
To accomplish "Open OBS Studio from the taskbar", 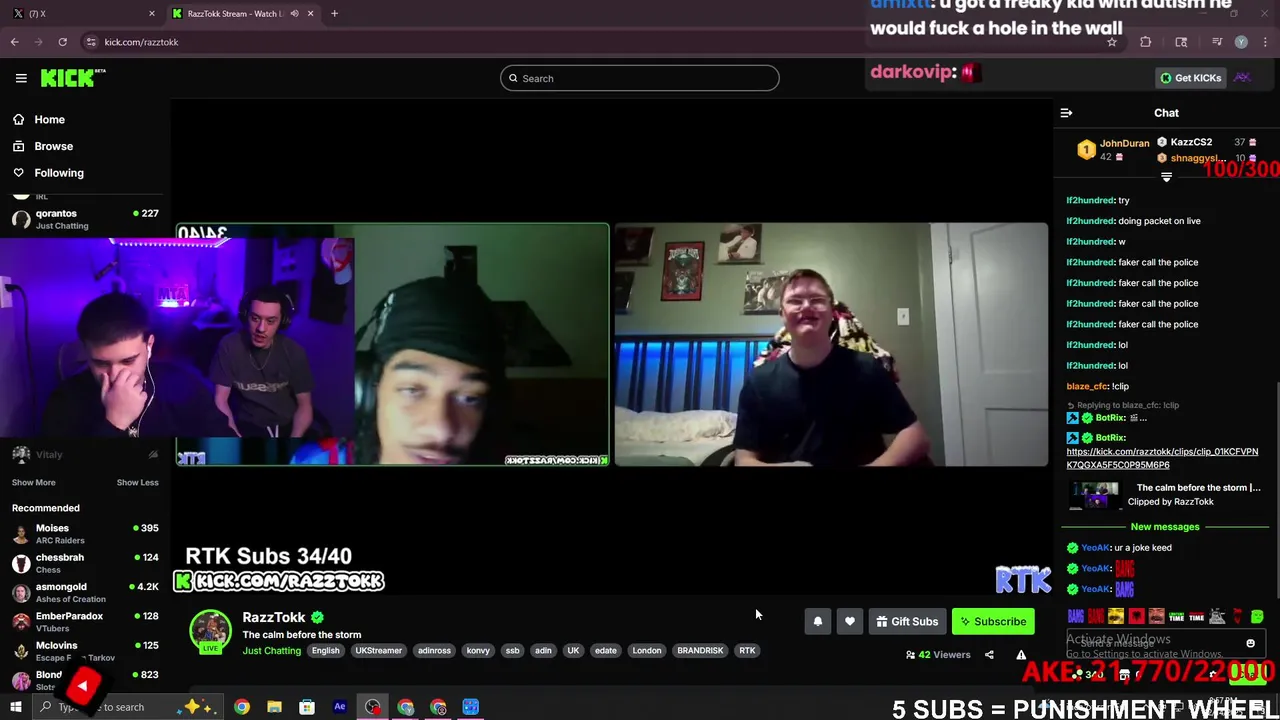I will (x=373, y=707).
